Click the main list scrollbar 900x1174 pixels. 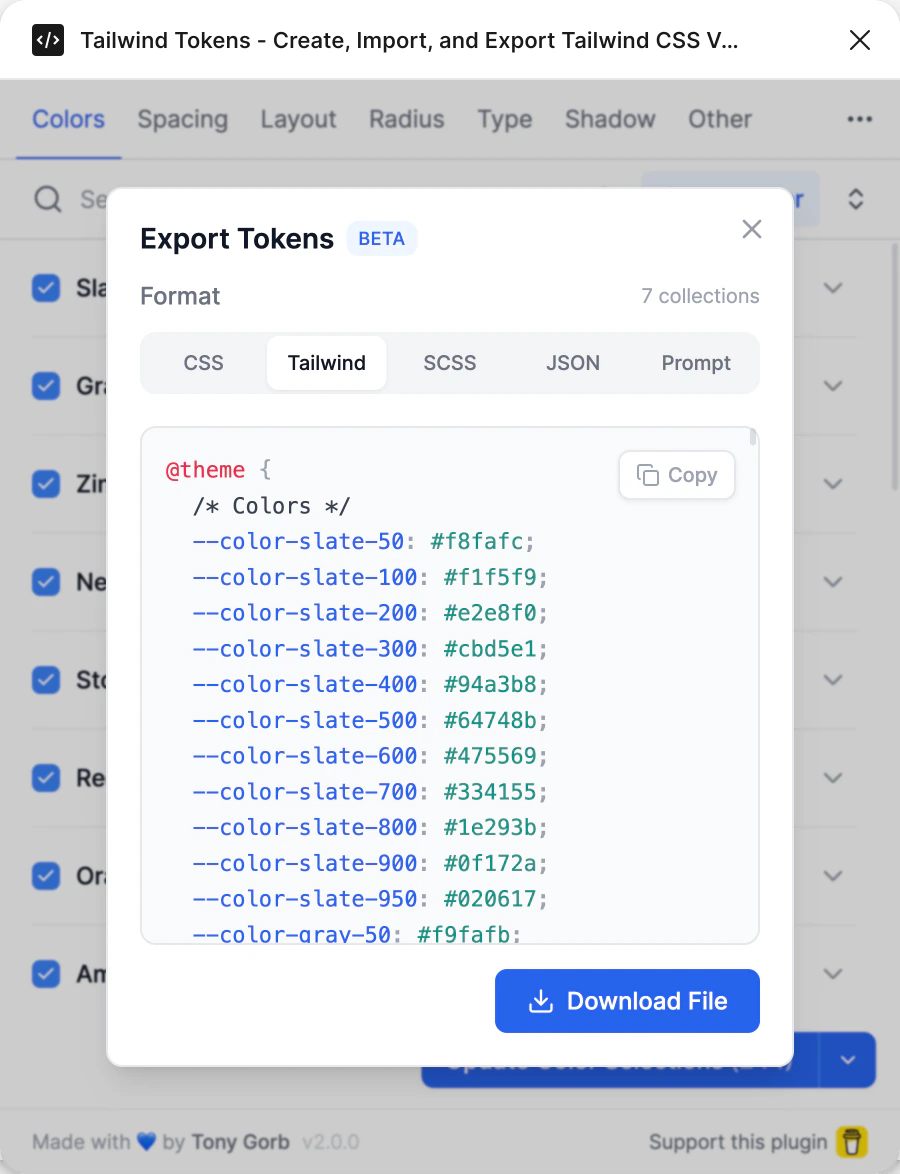tap(894, 366)
